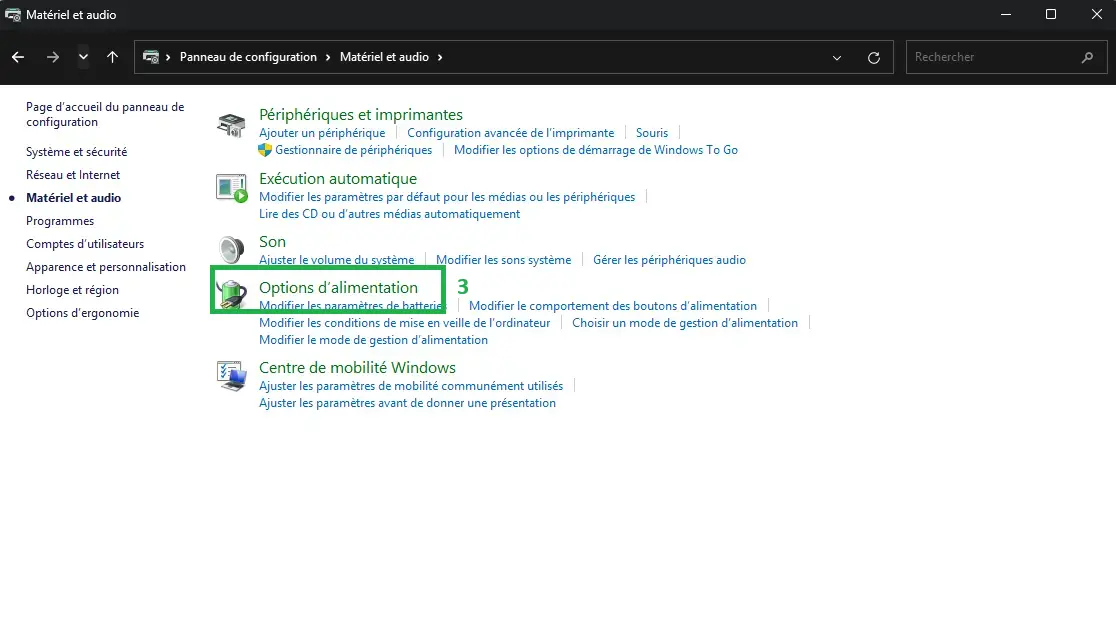
Task: Click the Matériel et audio title bar icon
Action: click(x=13, y=14)
